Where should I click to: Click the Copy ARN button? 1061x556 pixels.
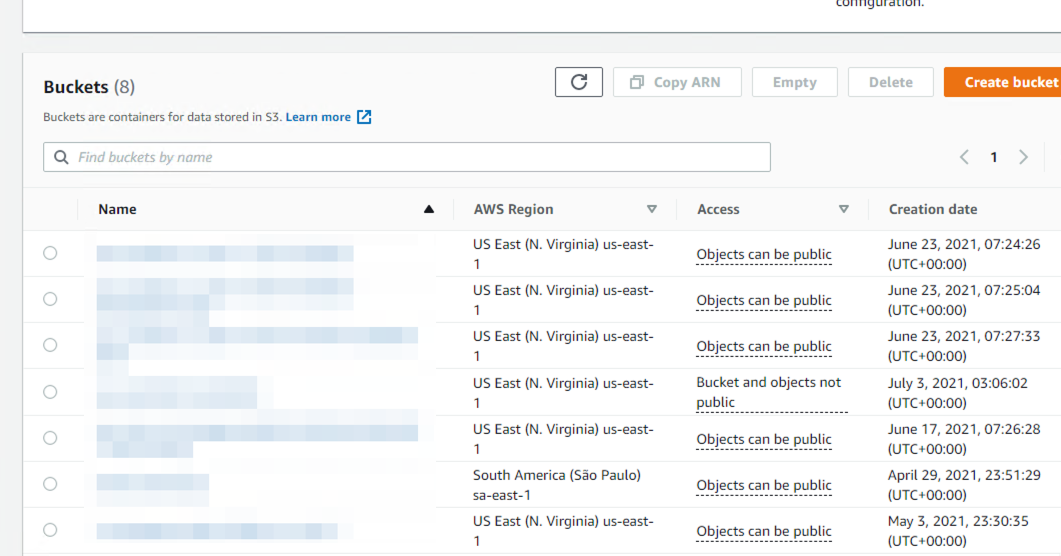pyautogui.click(x=677, y=83)
